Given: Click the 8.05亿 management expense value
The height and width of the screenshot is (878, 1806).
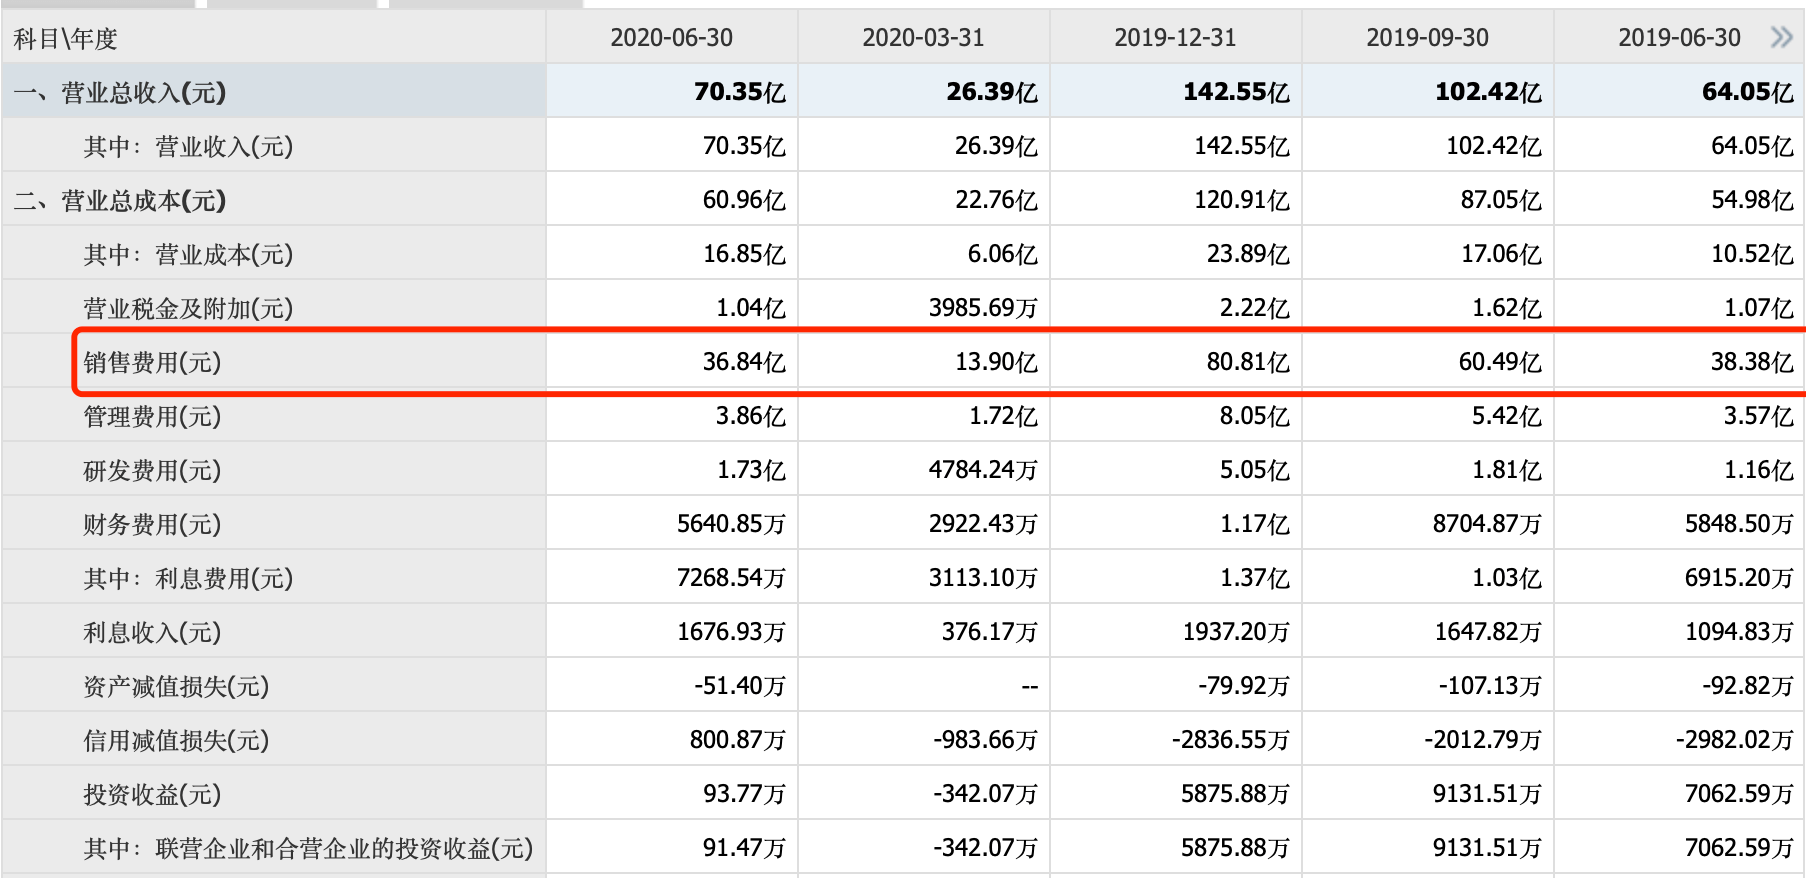Looking at the screenshot, I should pos(1255,416).
